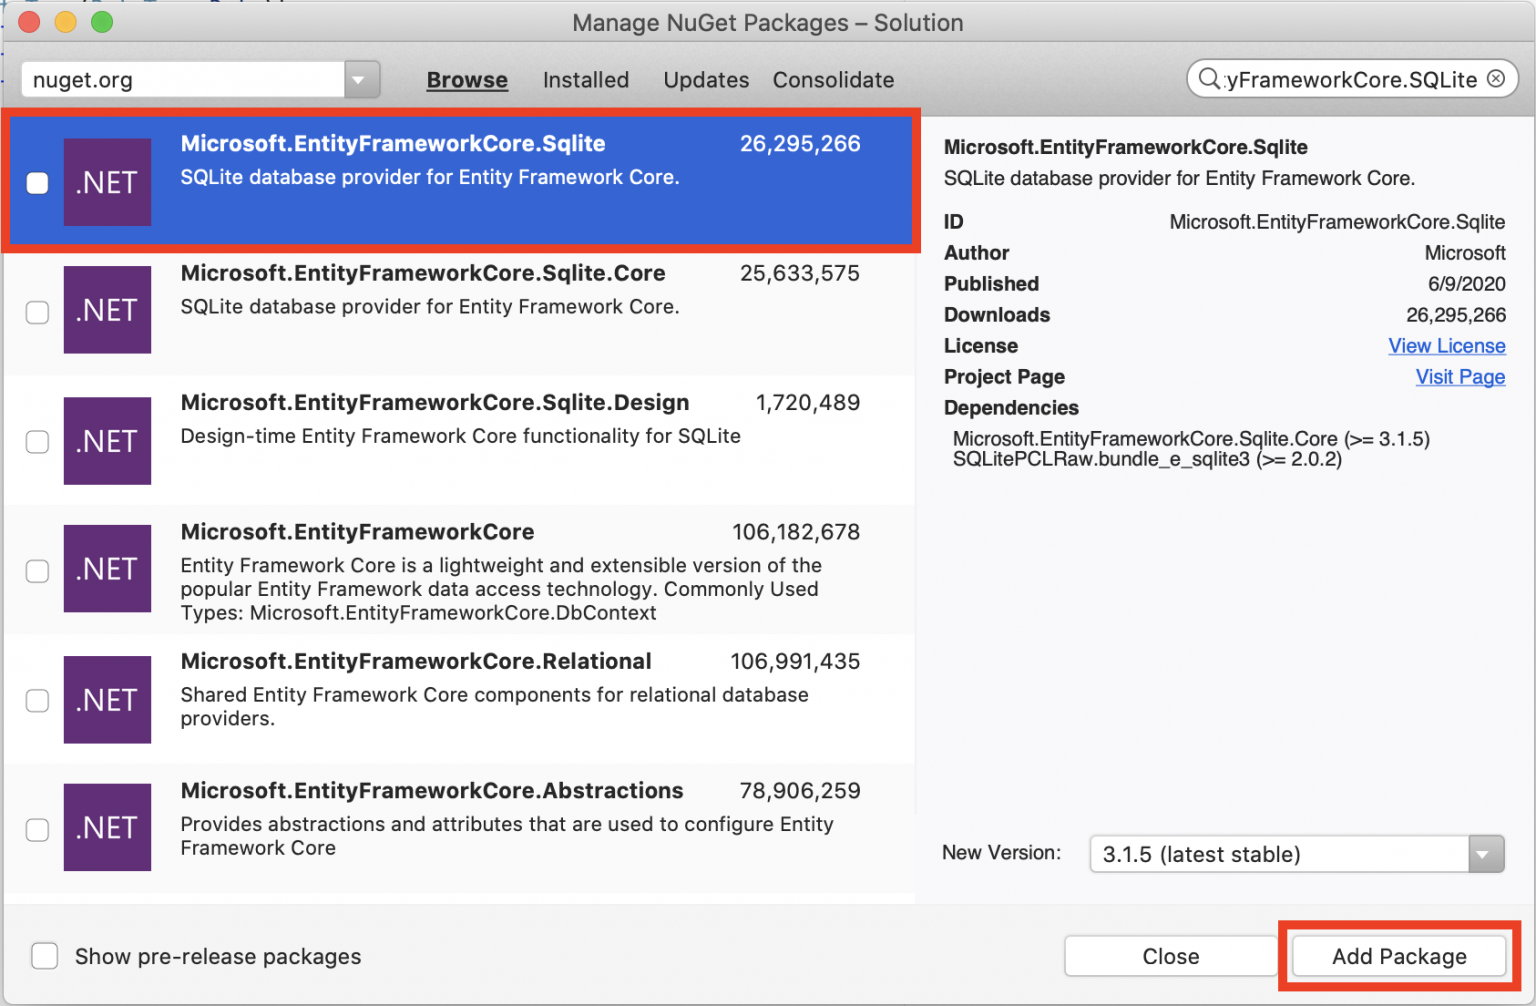
Task: Open the View License link
Action: click(1447, 345)
